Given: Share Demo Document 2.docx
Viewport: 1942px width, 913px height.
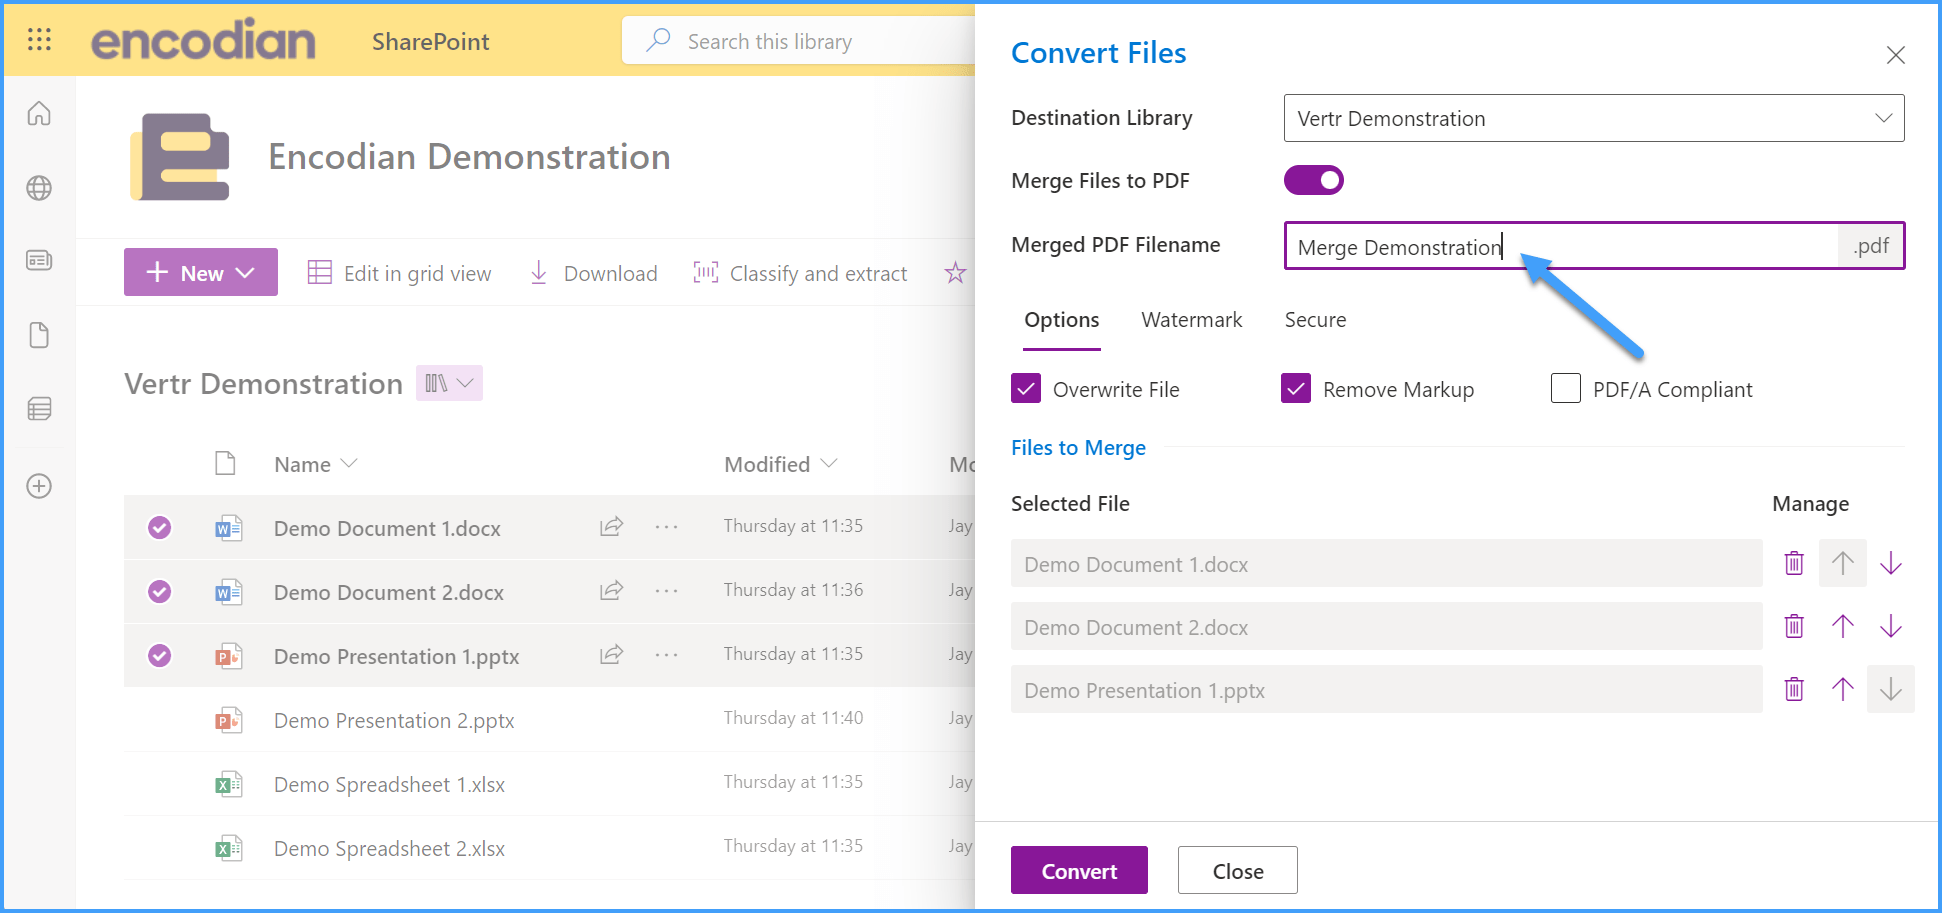Looking at the screenshot, I should tap(611, 590).
